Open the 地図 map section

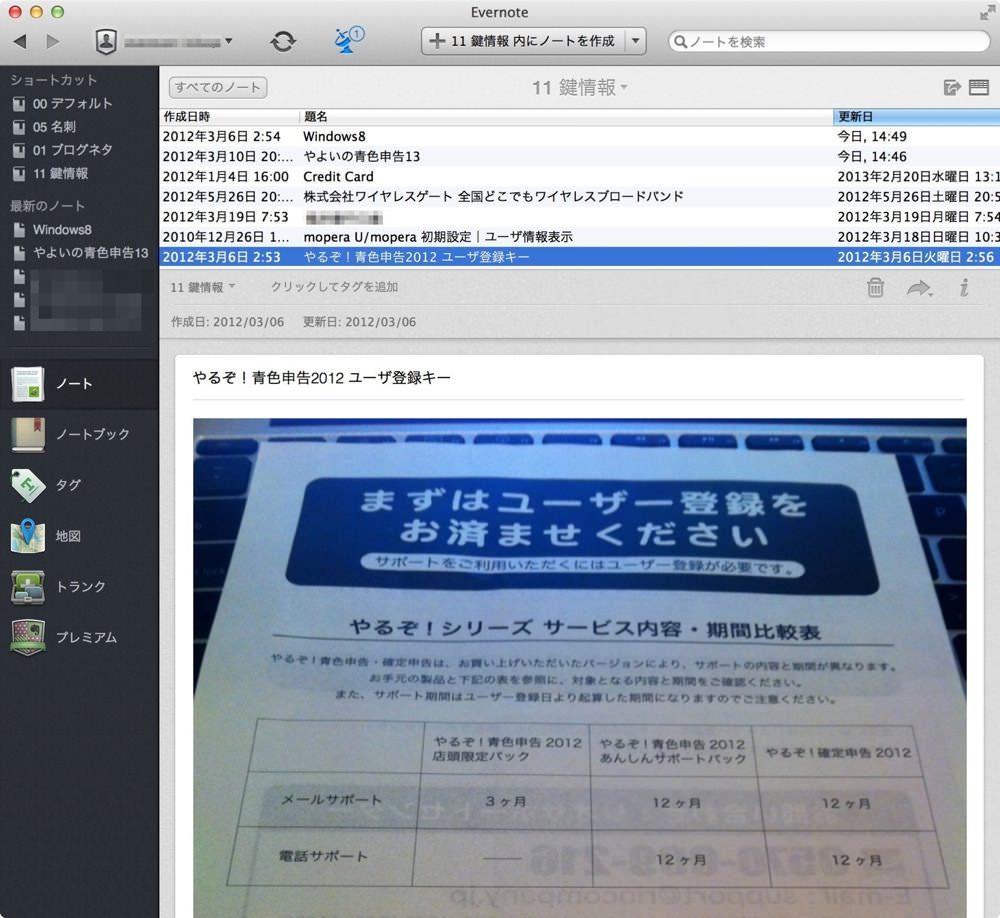[x=79, y=536]
